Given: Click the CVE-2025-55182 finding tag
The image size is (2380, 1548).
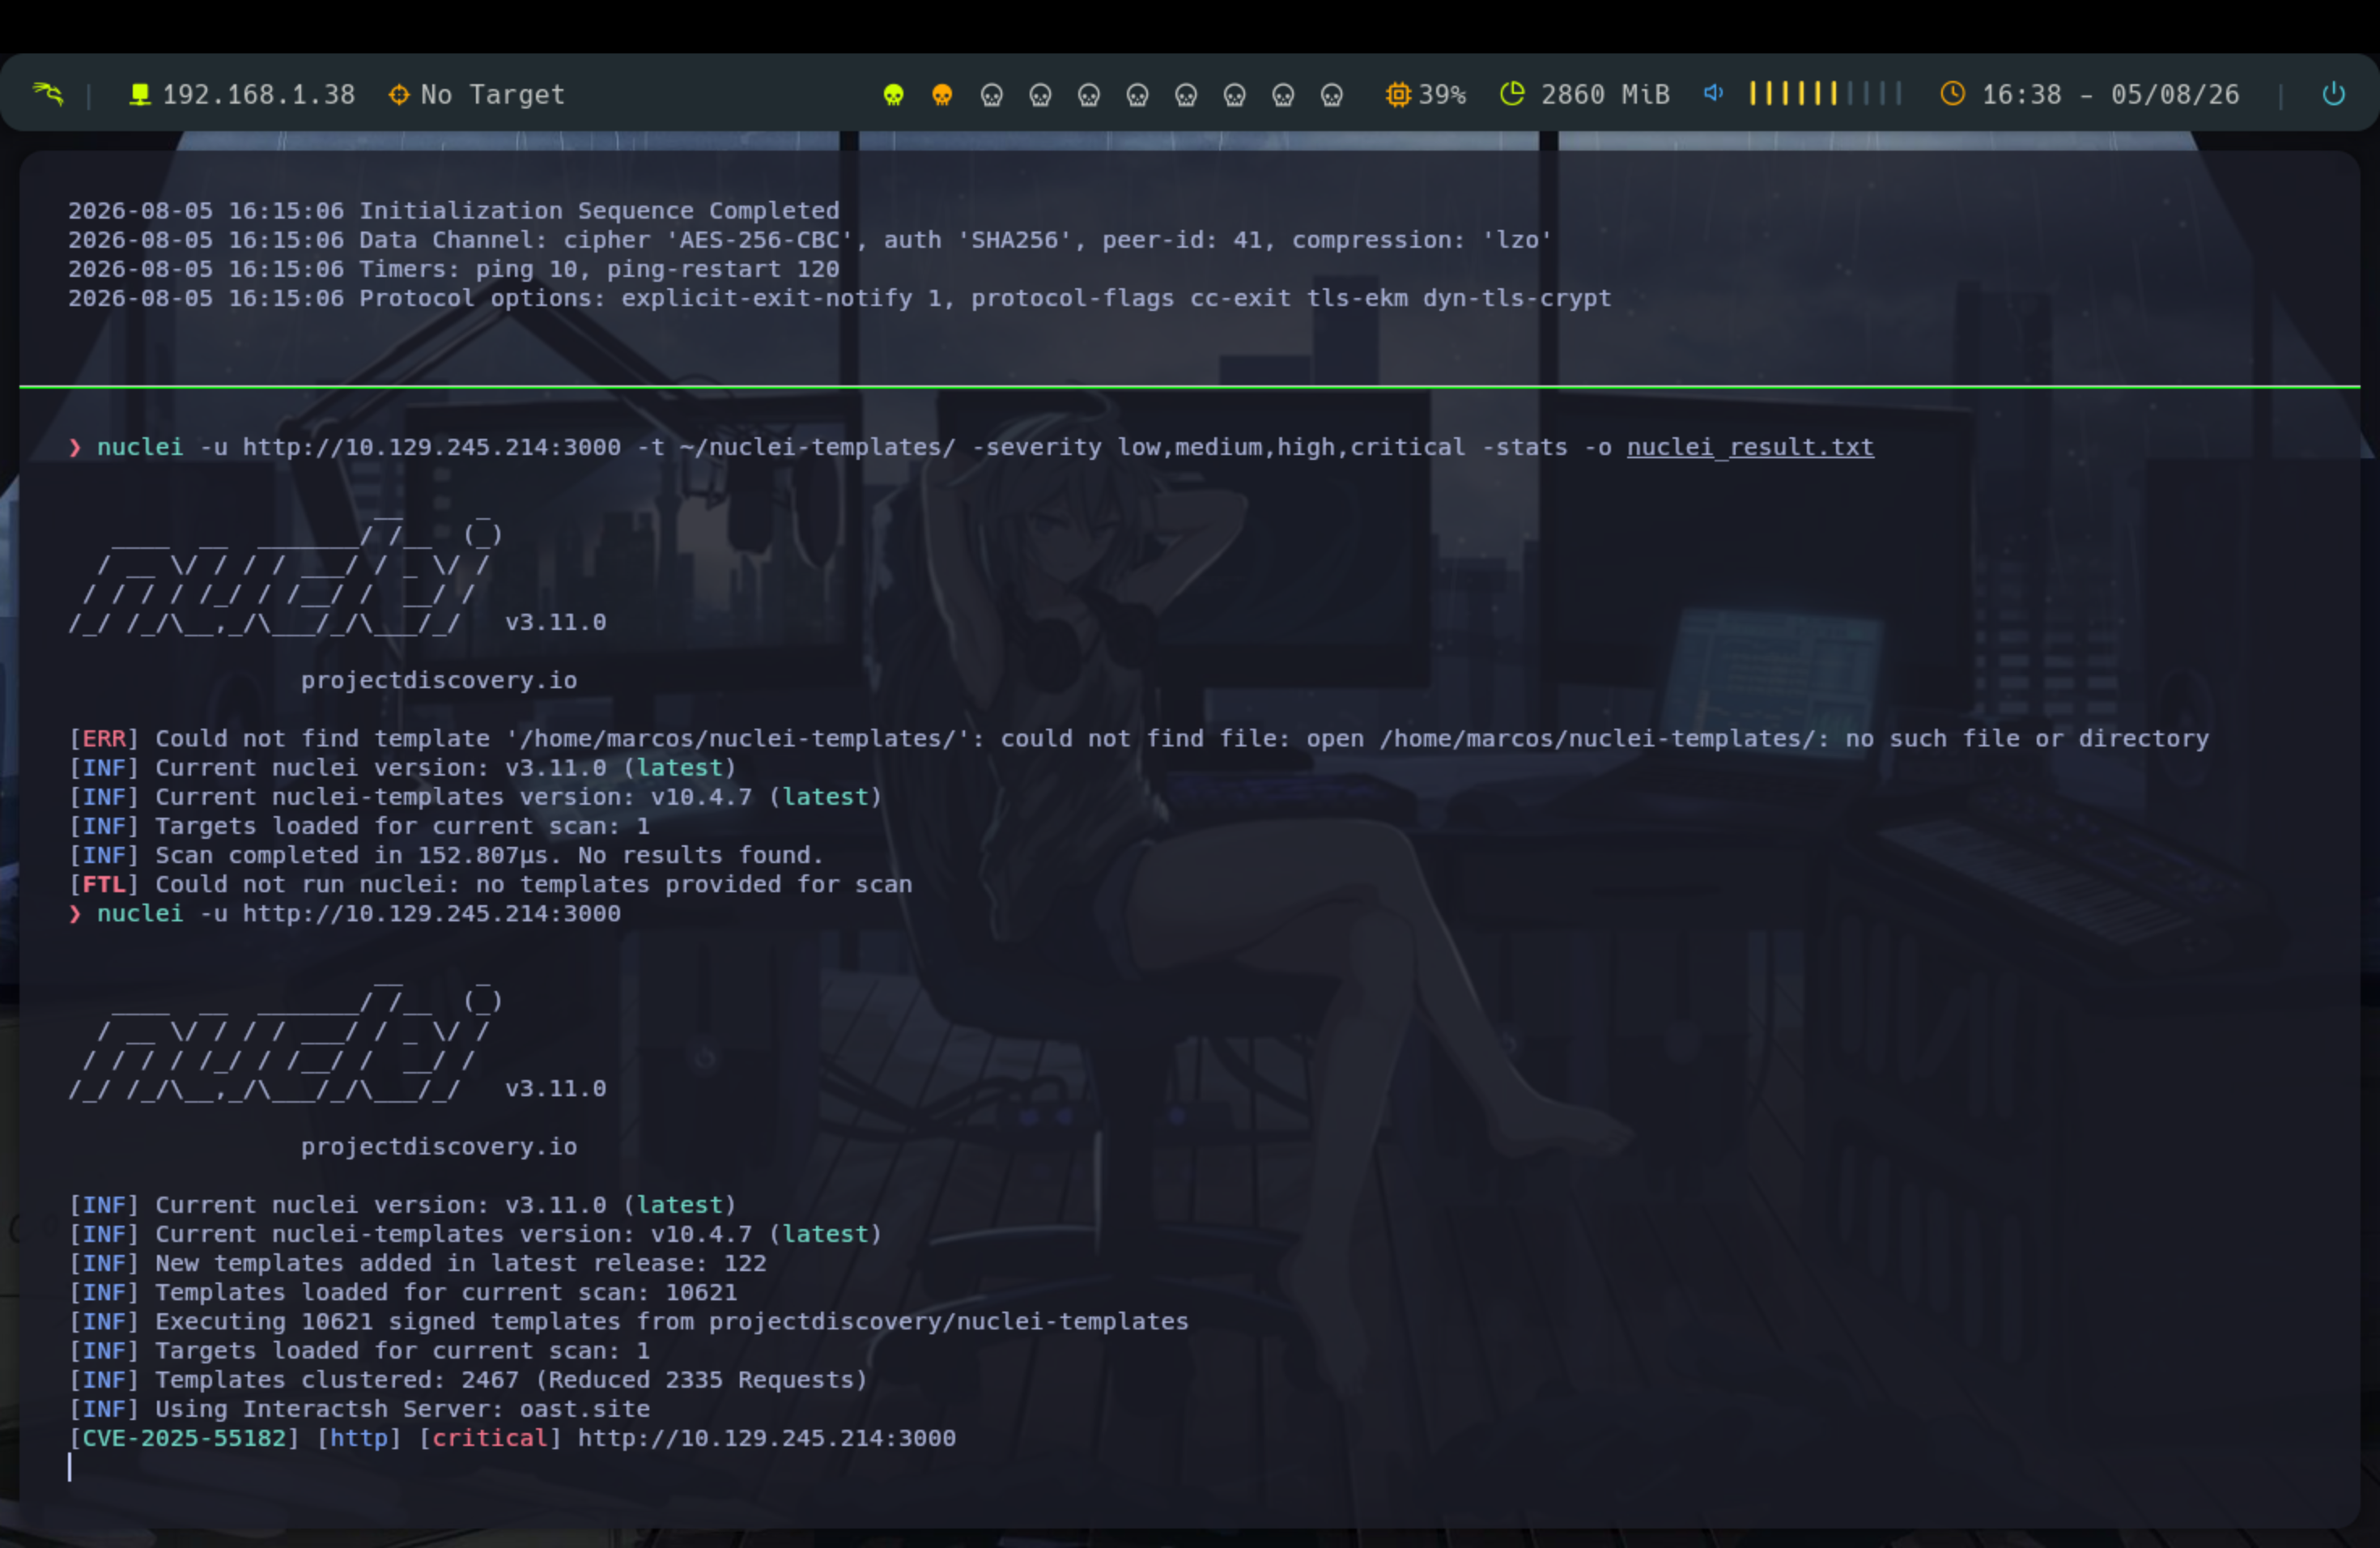Looking at the screenshot, I should (184, 1439).
